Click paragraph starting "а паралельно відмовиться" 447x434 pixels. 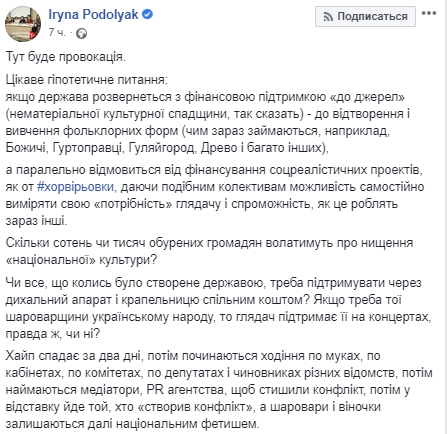[x=215, y=195]
